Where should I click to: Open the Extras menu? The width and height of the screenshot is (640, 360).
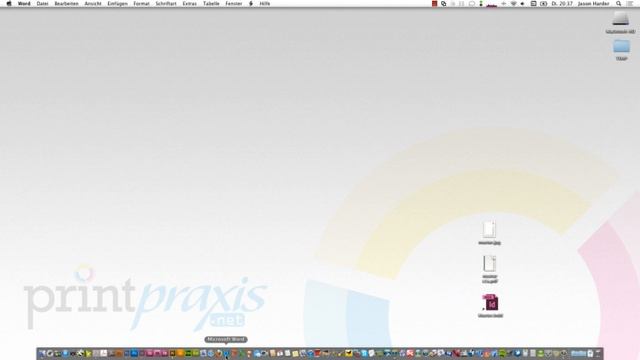click(x=190, y=4)
